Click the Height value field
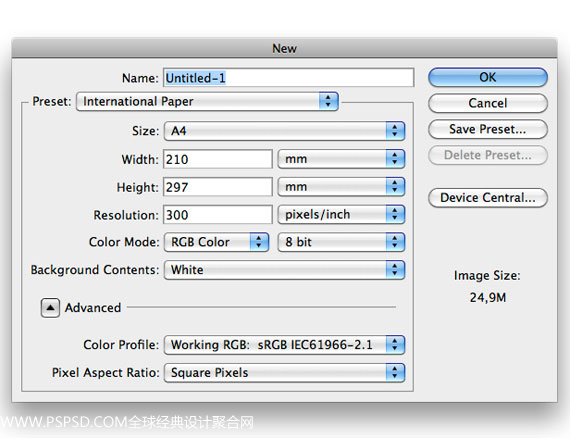 (x=217, y=187)
